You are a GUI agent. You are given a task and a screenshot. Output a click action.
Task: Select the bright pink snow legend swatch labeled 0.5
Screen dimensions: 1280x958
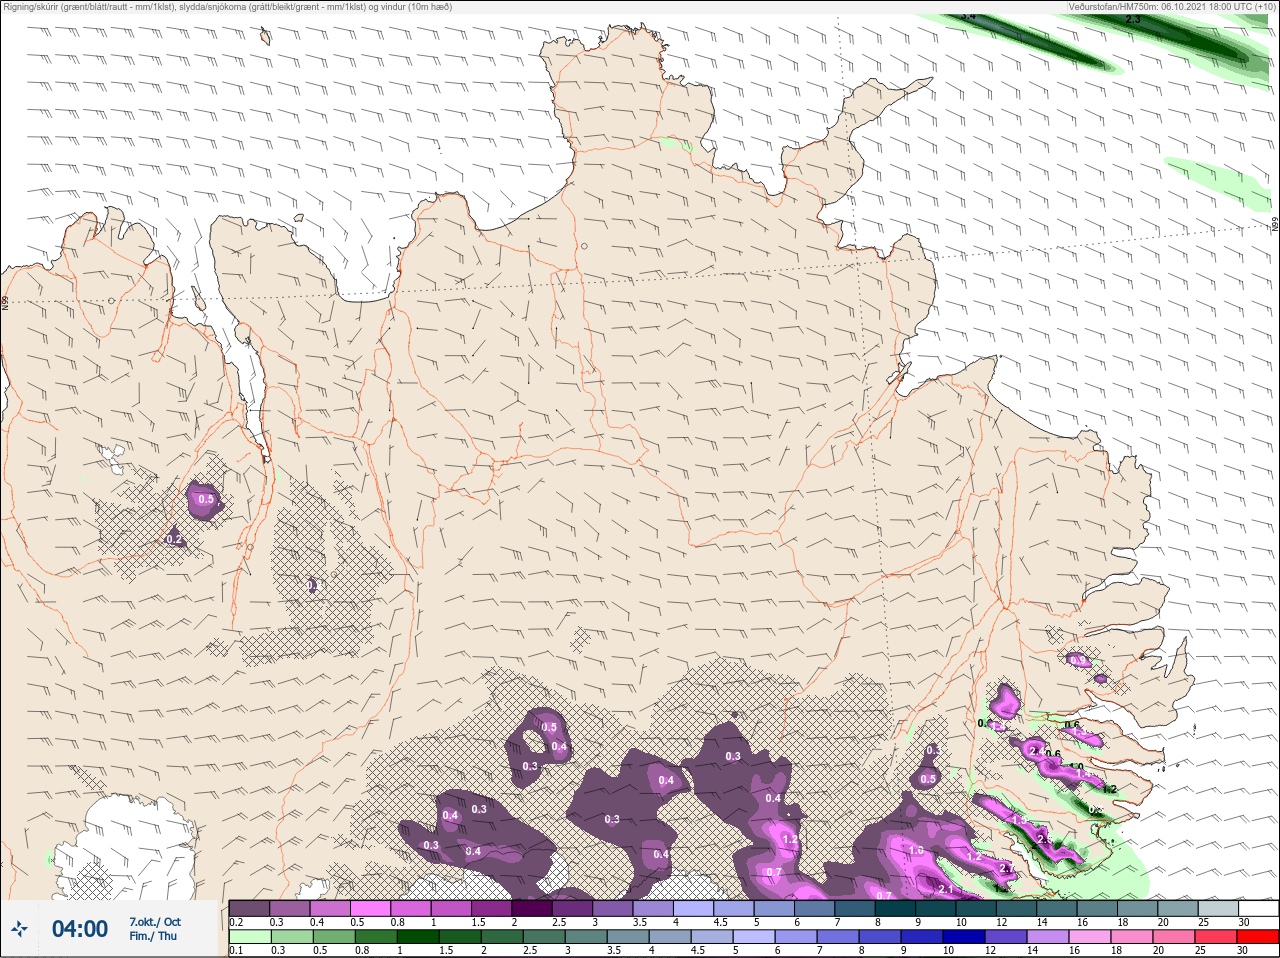tap(370, 908)
